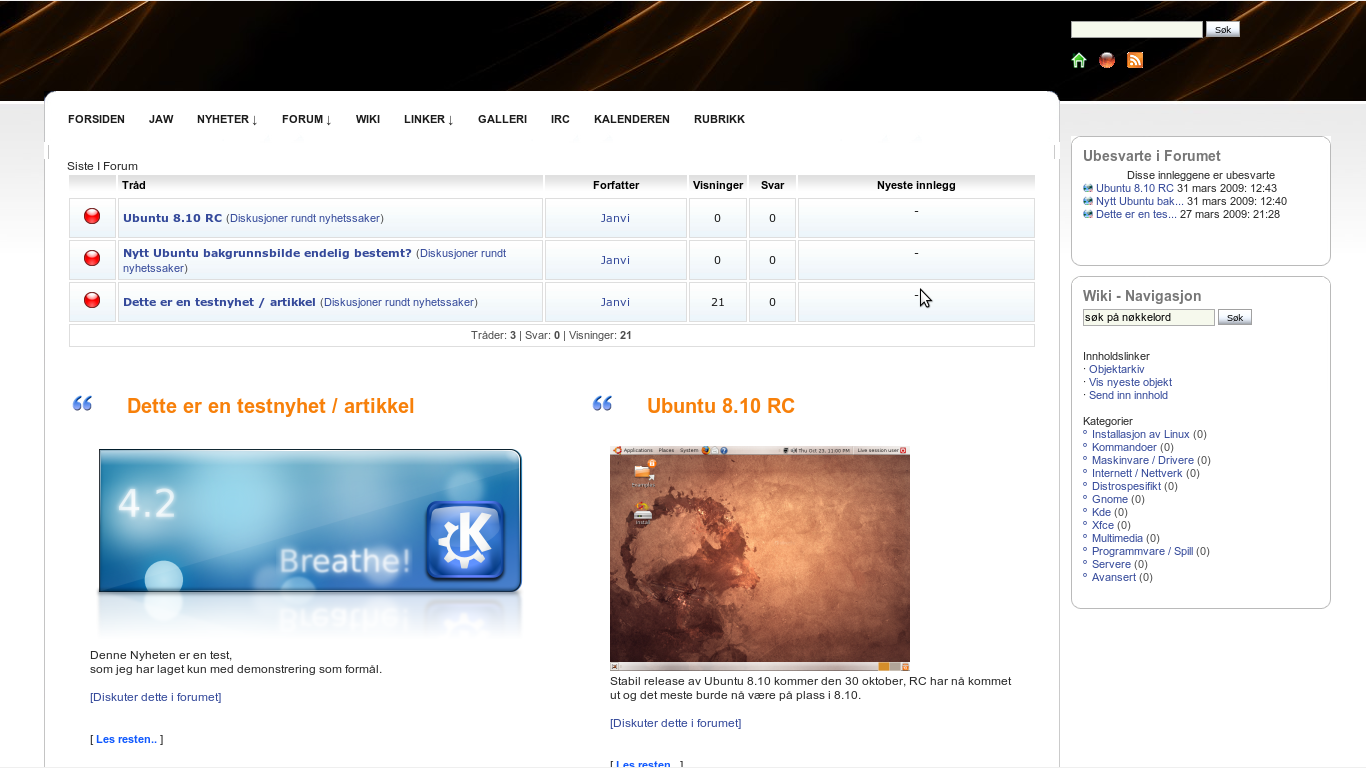
Task: Click the quote icon beside the Ubuntu 8.10 RC heading
Action: (x=603, y=404)
